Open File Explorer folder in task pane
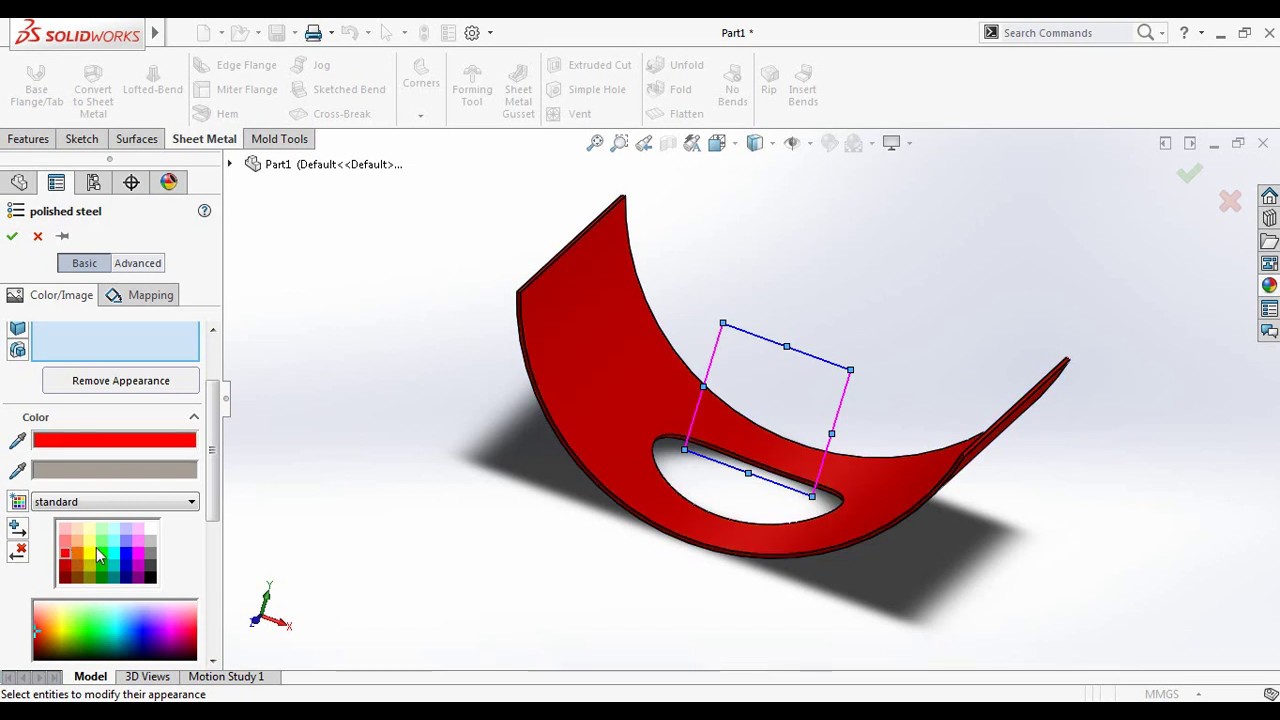Viewport: 1280px width, 720px height. pyautogui.click(x=1269, y=241)
